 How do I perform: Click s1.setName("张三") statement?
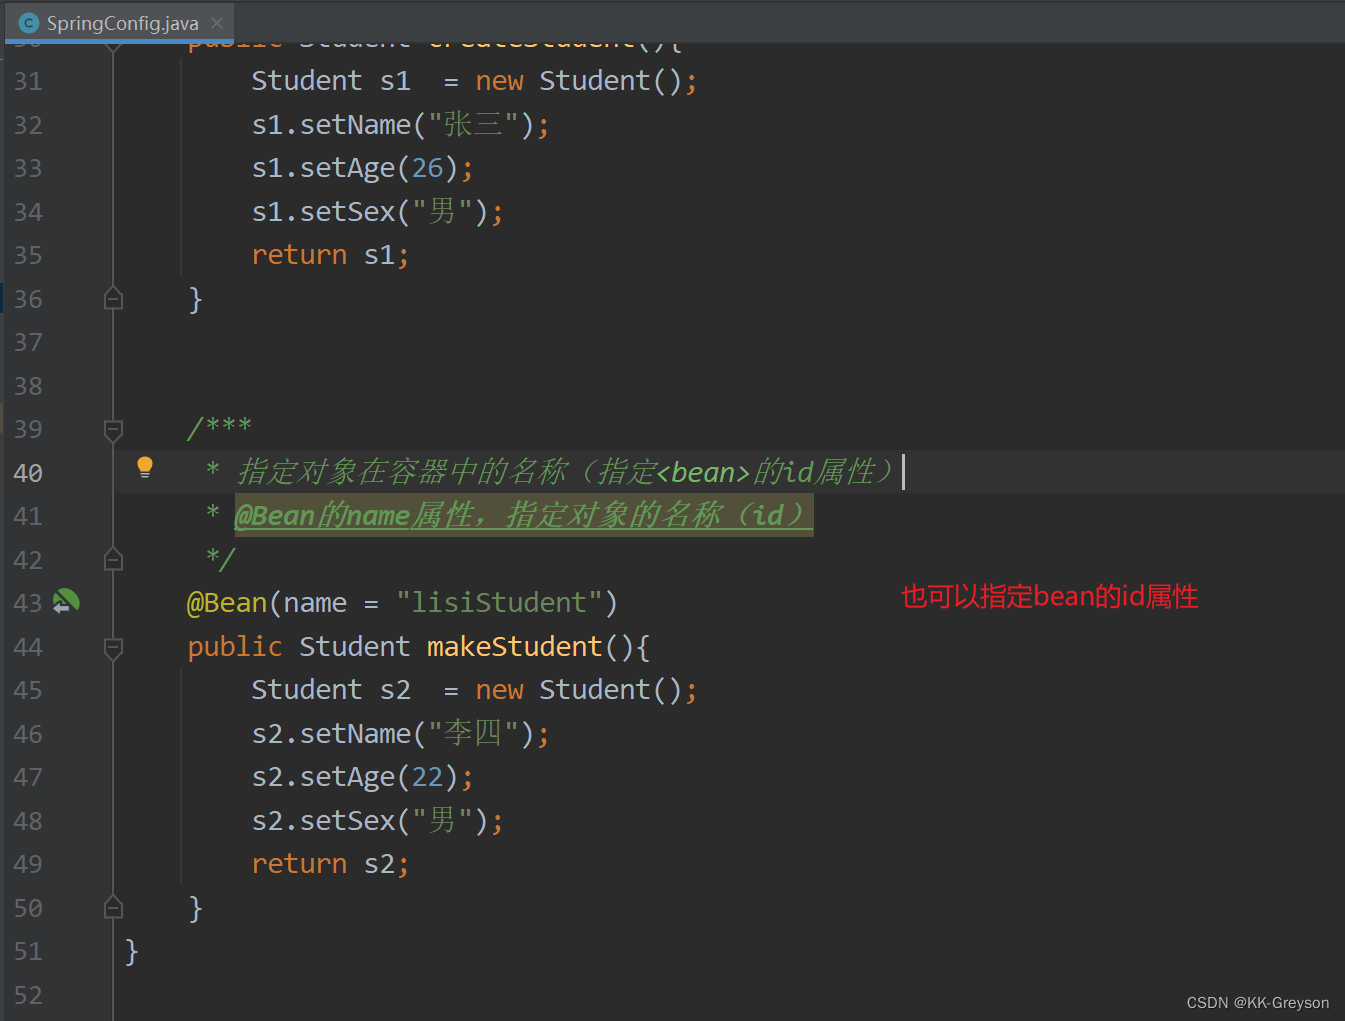(400, 125)
